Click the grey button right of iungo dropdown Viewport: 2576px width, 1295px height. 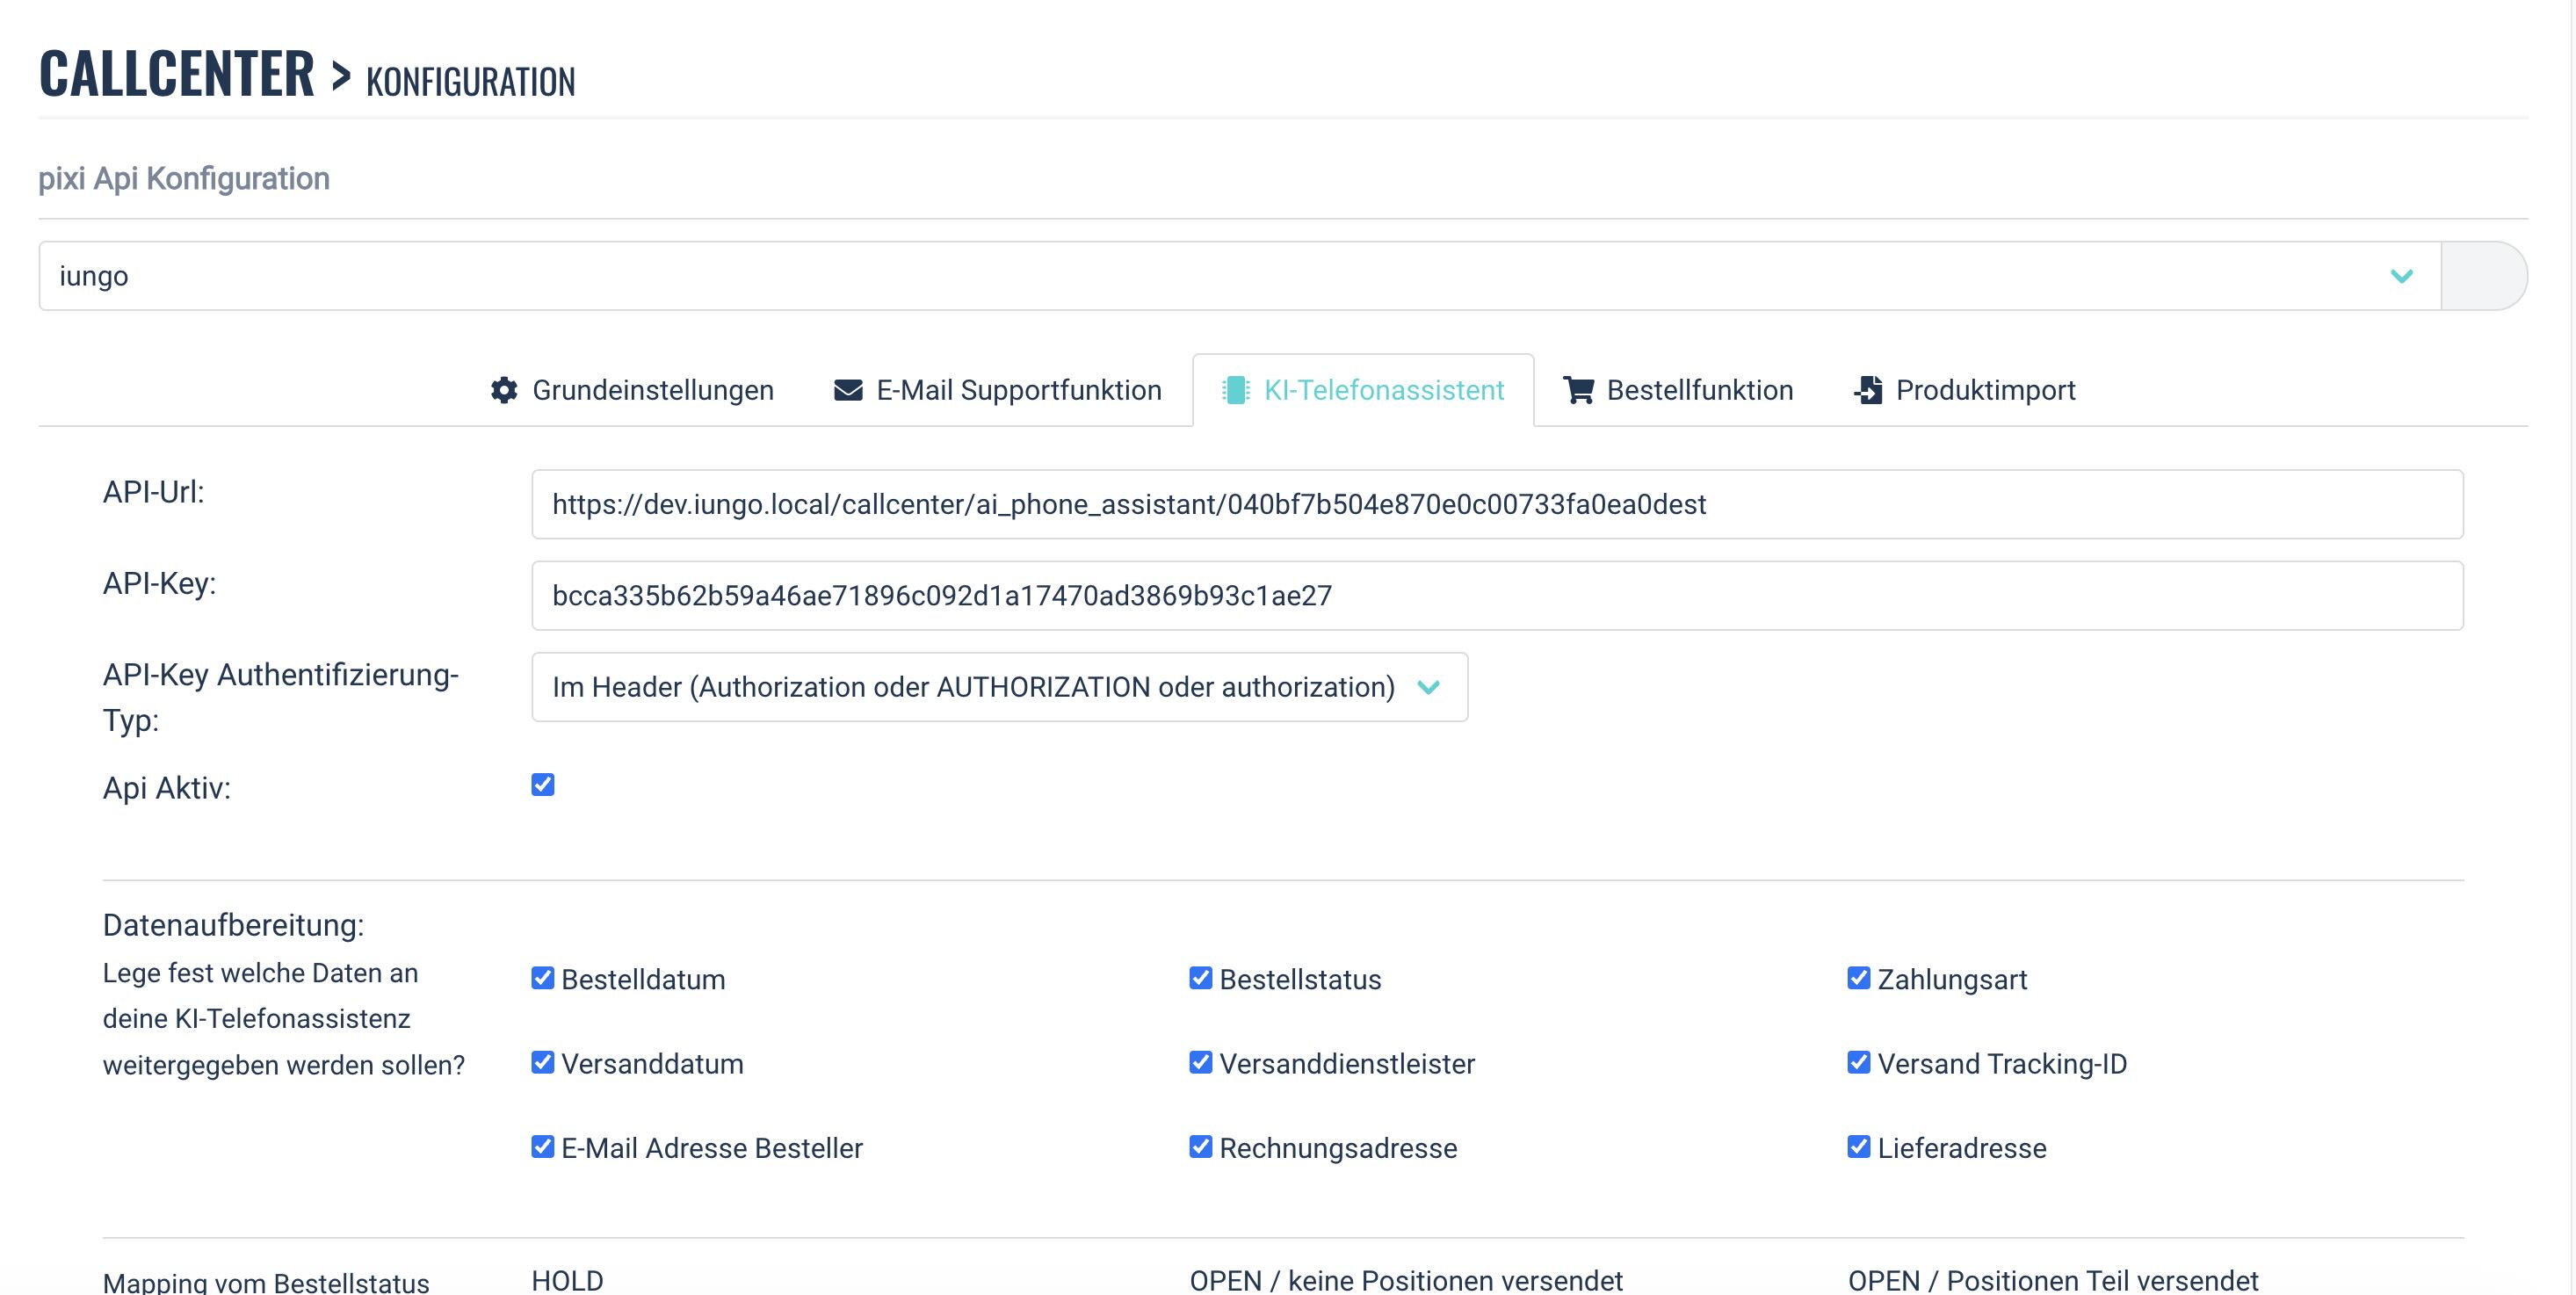click(2483, 276)
